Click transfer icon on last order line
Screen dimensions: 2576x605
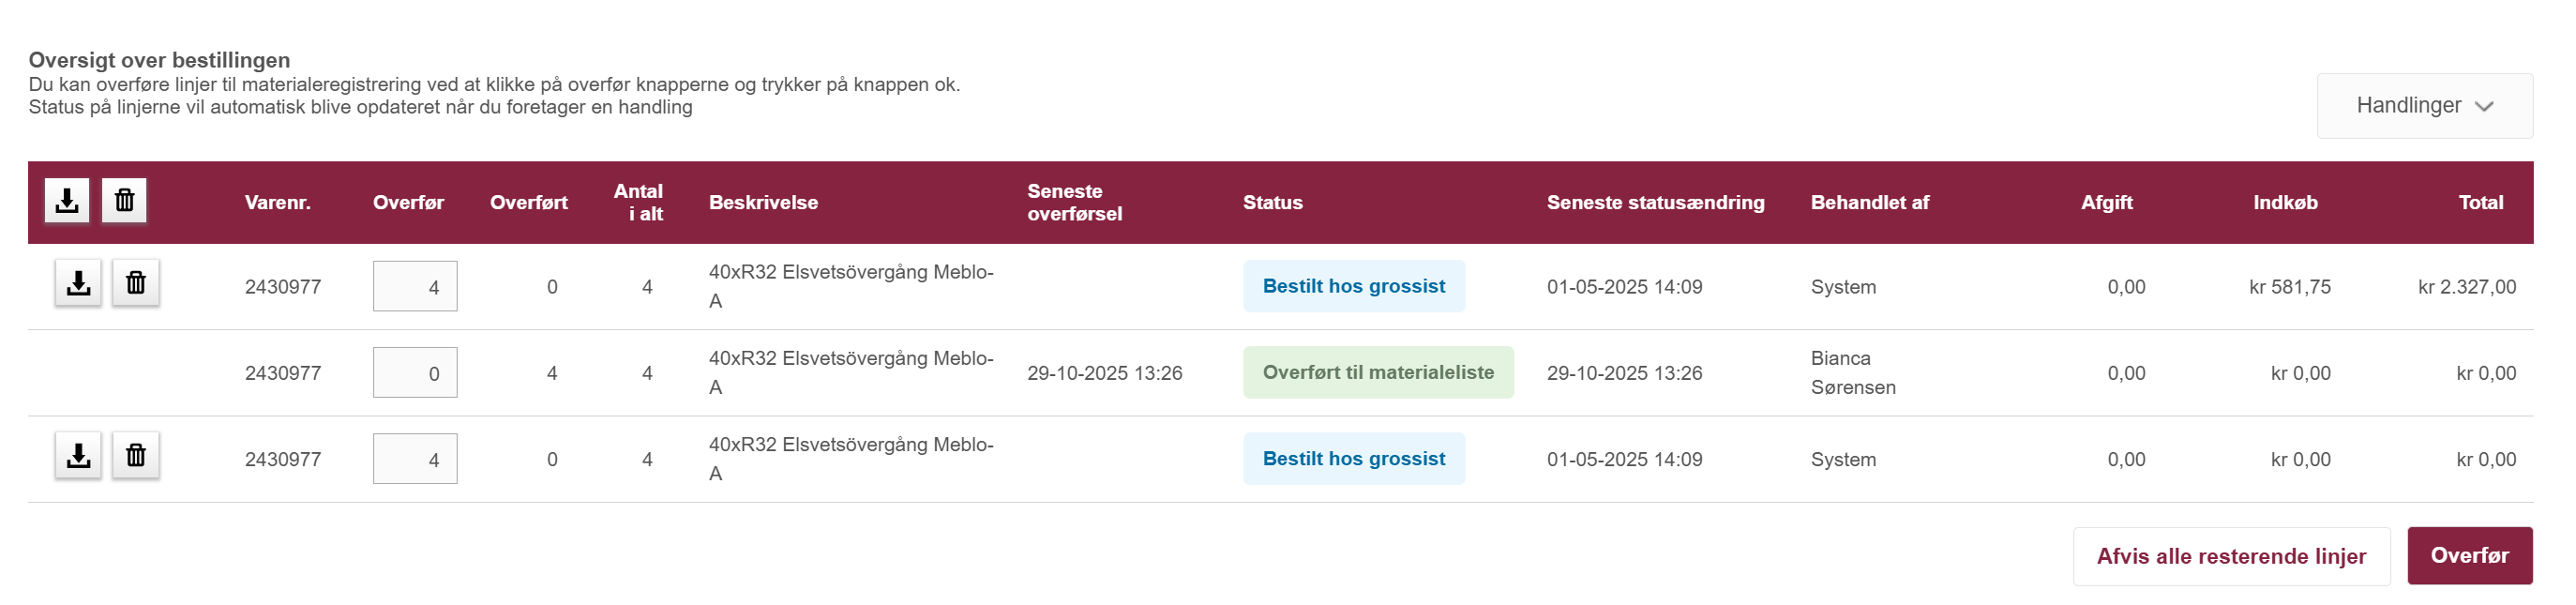[78, 457]
